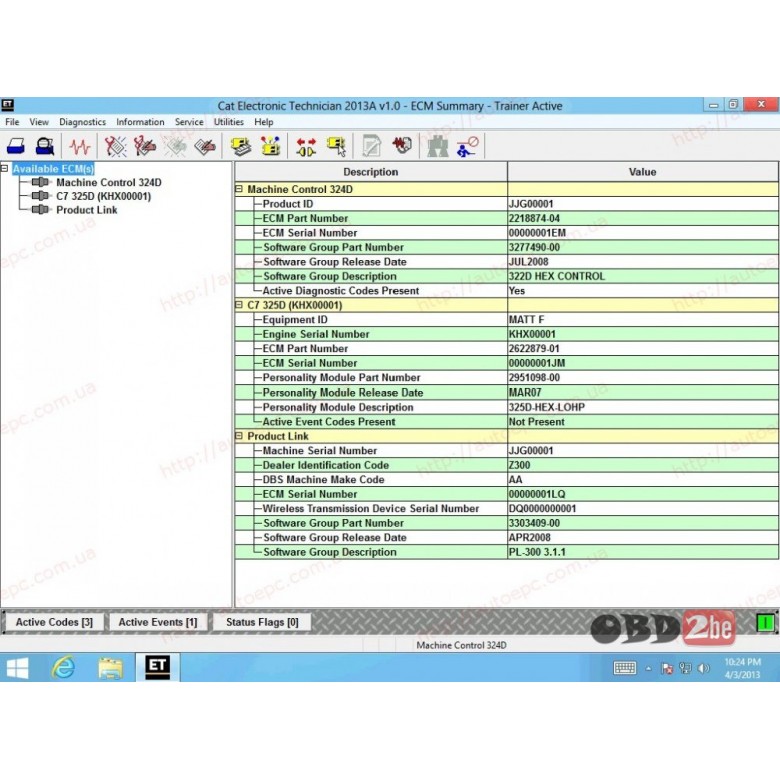Open the Help menu
This screenshot has width=780, height=780.
pyautogui.click(x=263, y=122)
